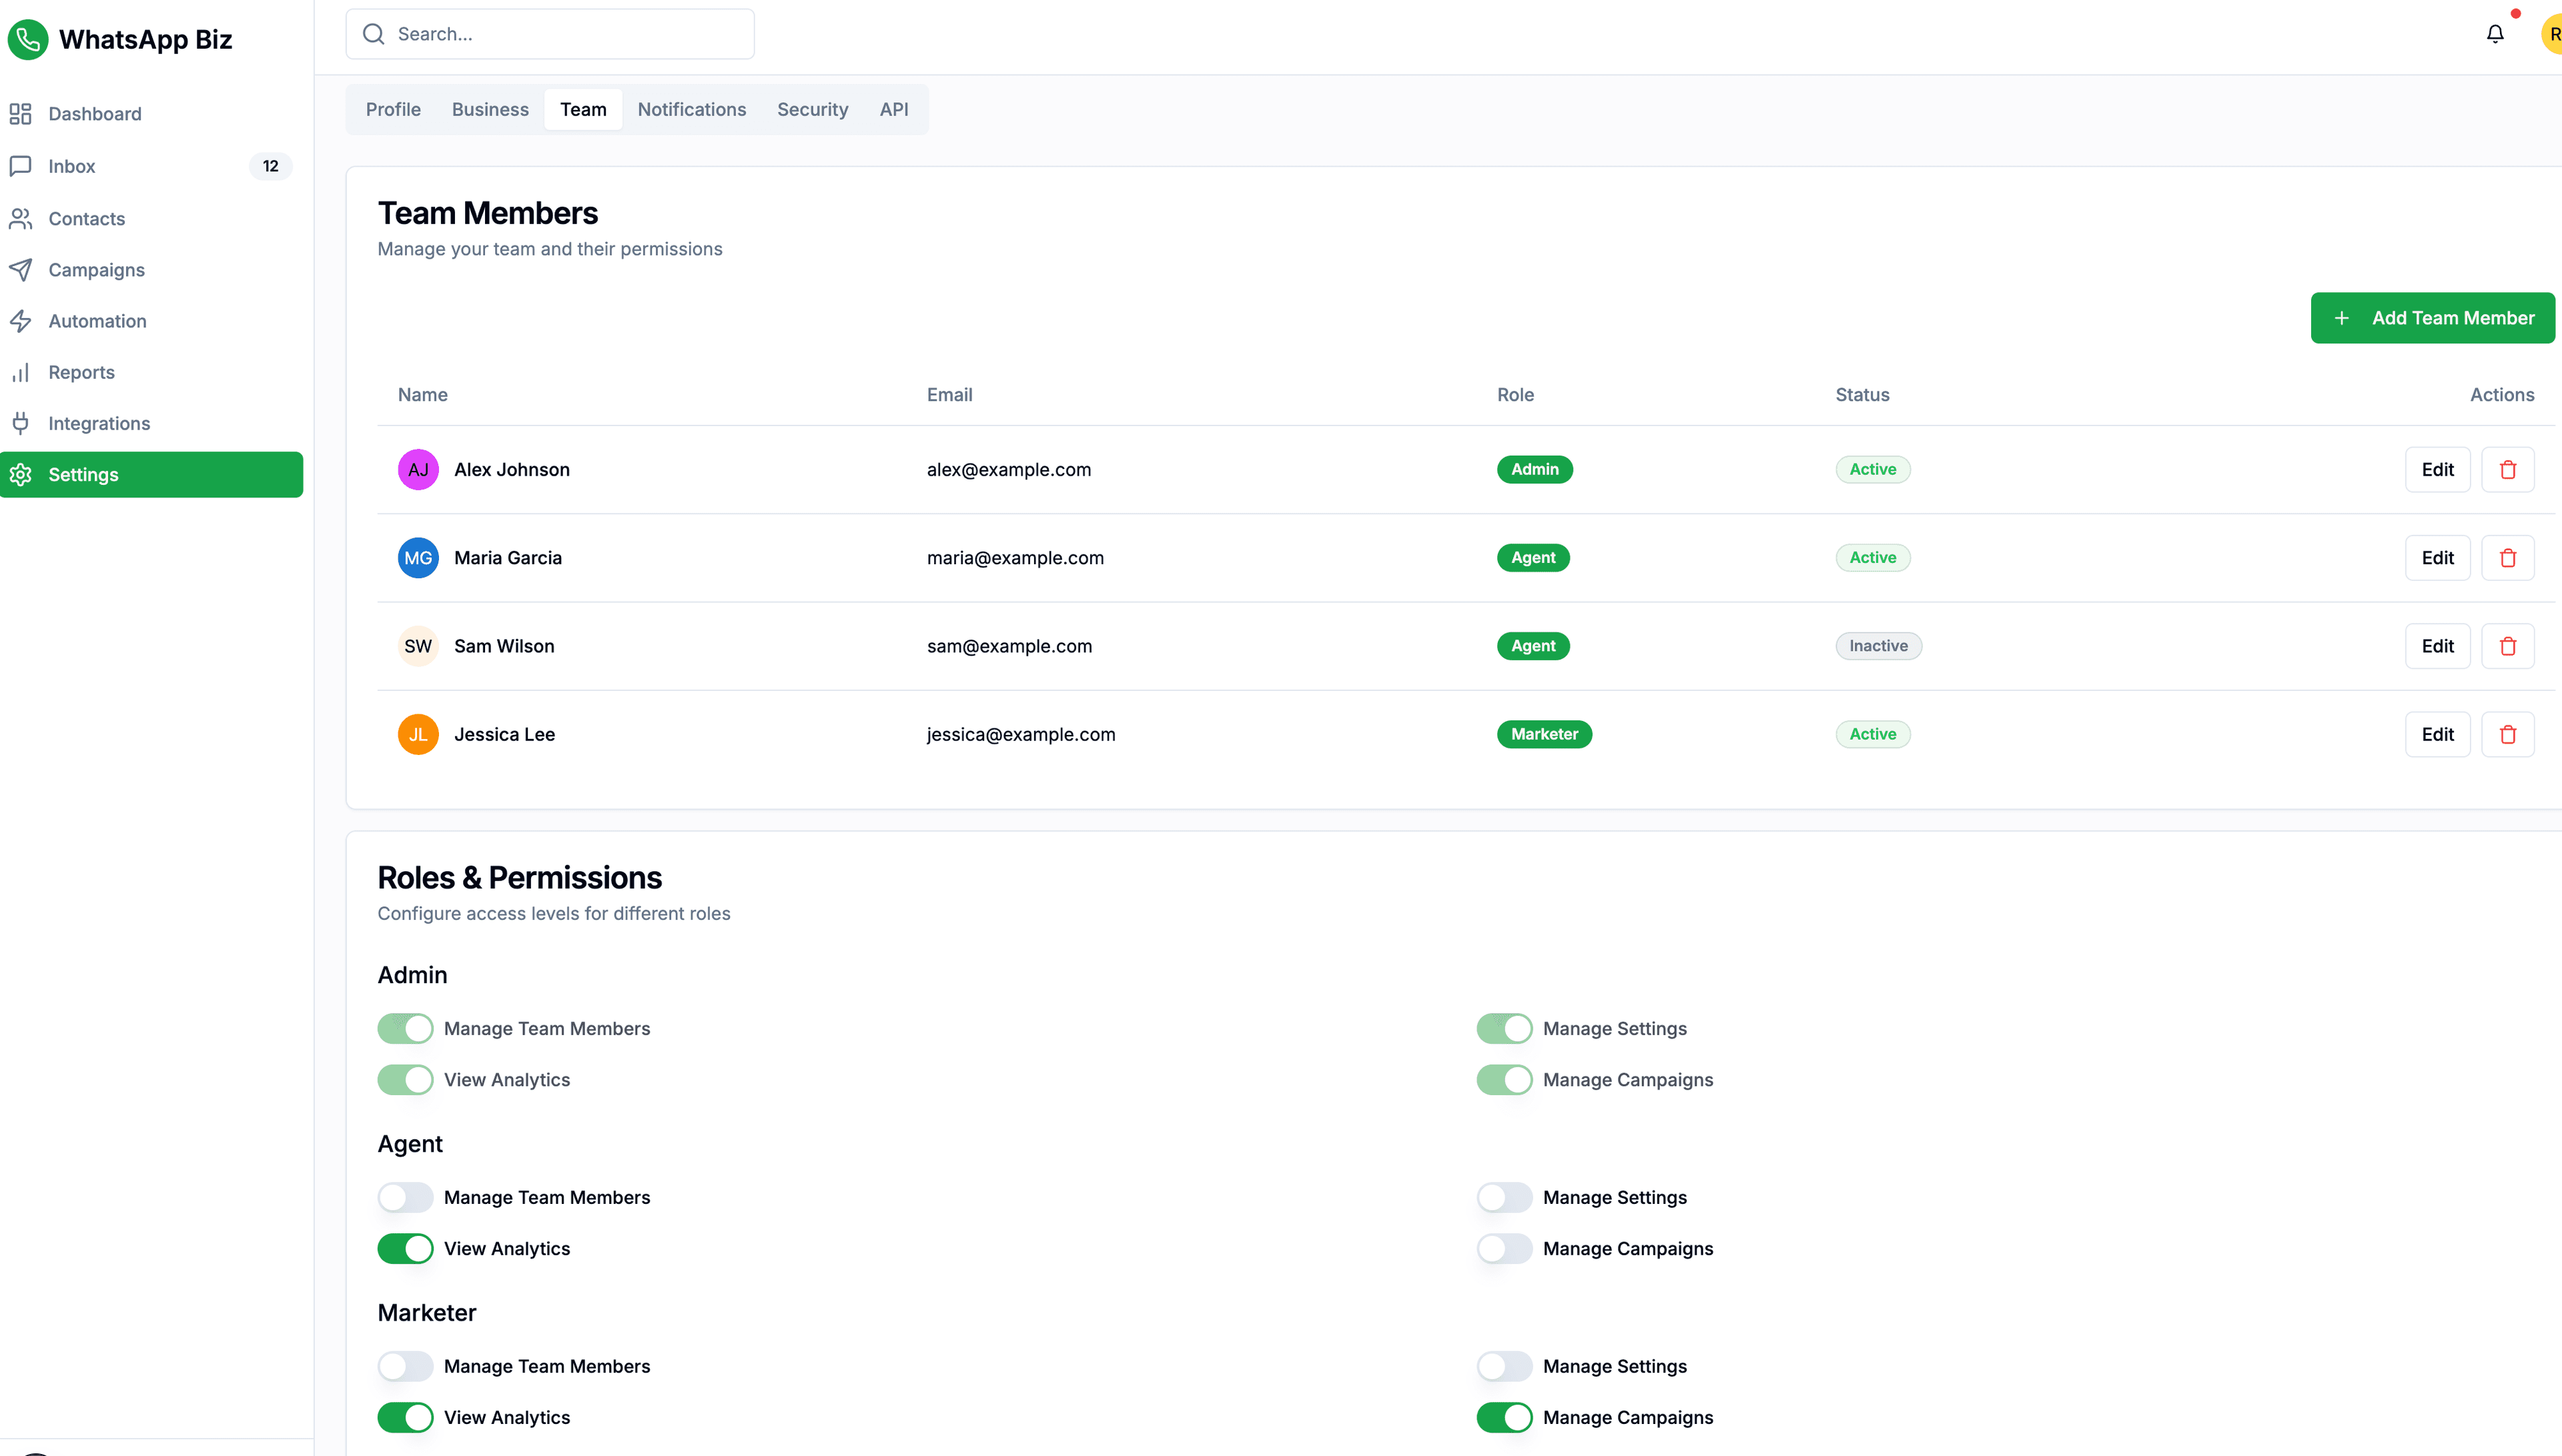
Task: Edit Sam Wilson's entry
Action: 2437,646
